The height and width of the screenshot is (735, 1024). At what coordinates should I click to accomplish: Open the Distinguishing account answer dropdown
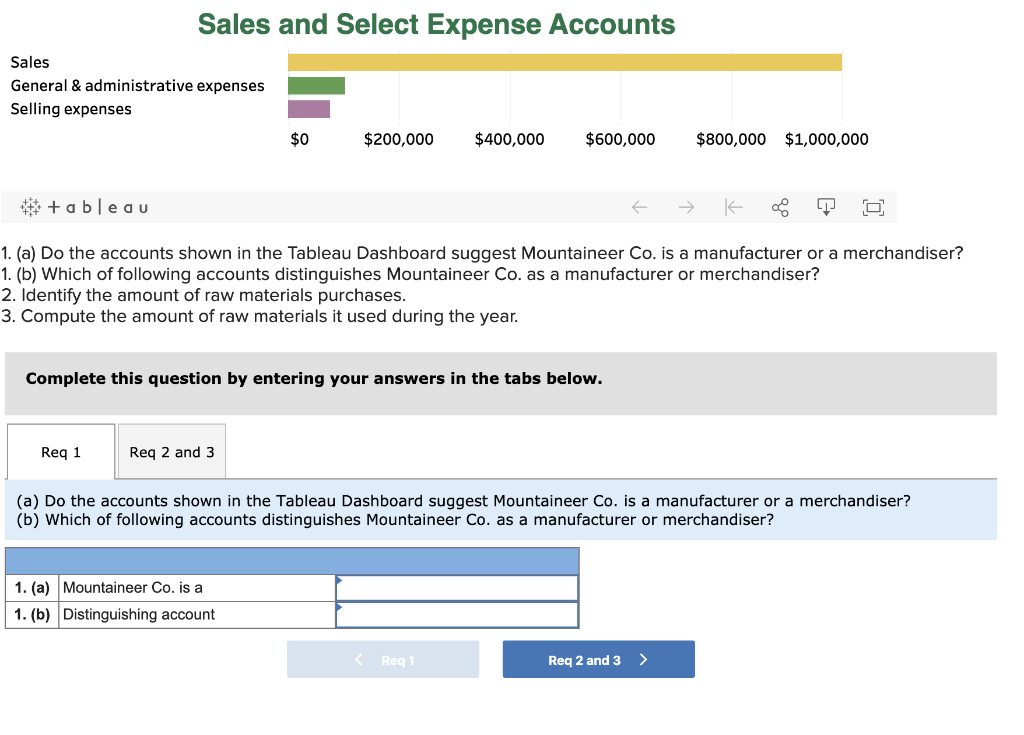[456, 614]
